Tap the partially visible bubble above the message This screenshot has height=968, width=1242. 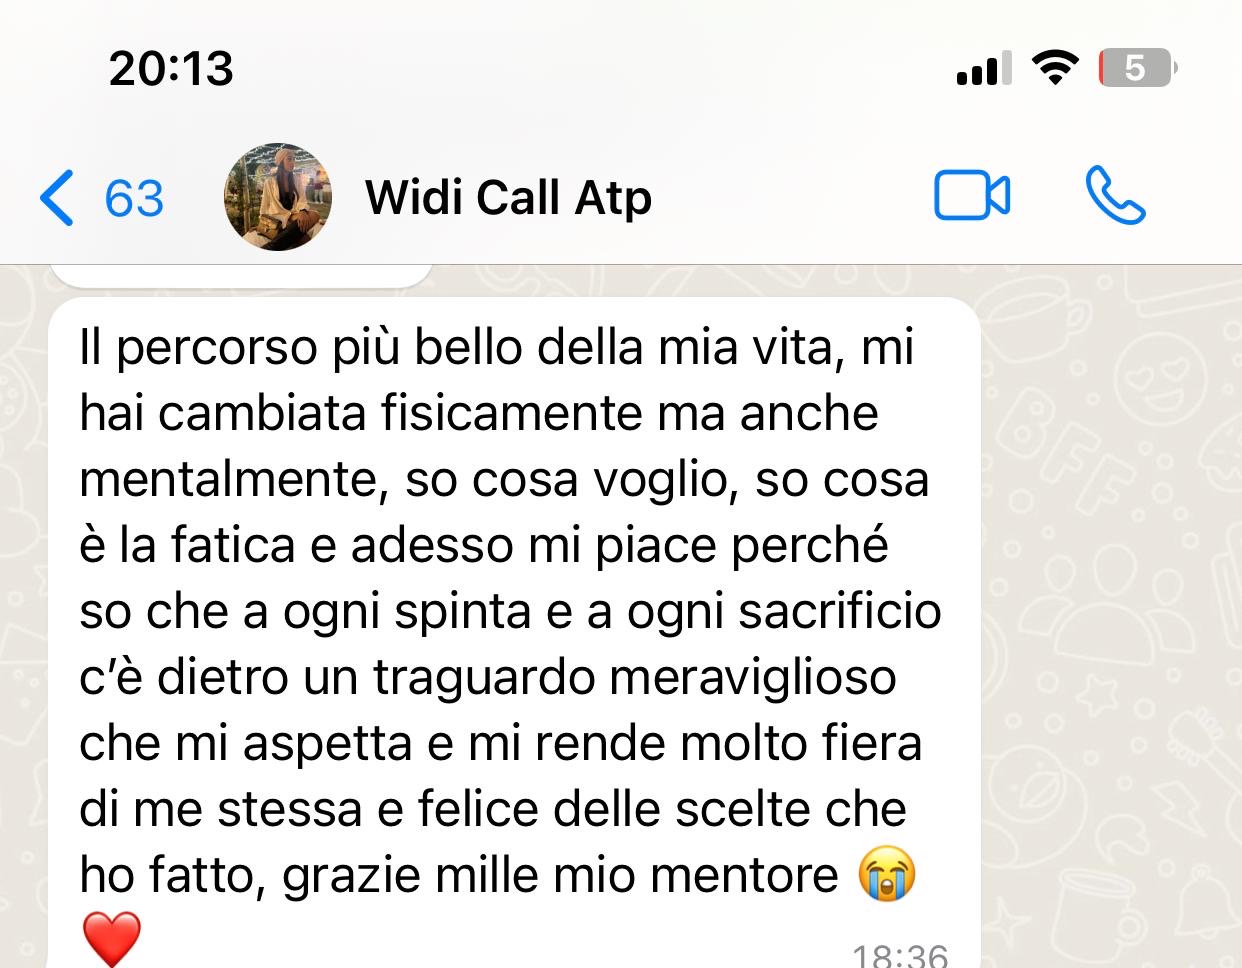click(240, 276)
